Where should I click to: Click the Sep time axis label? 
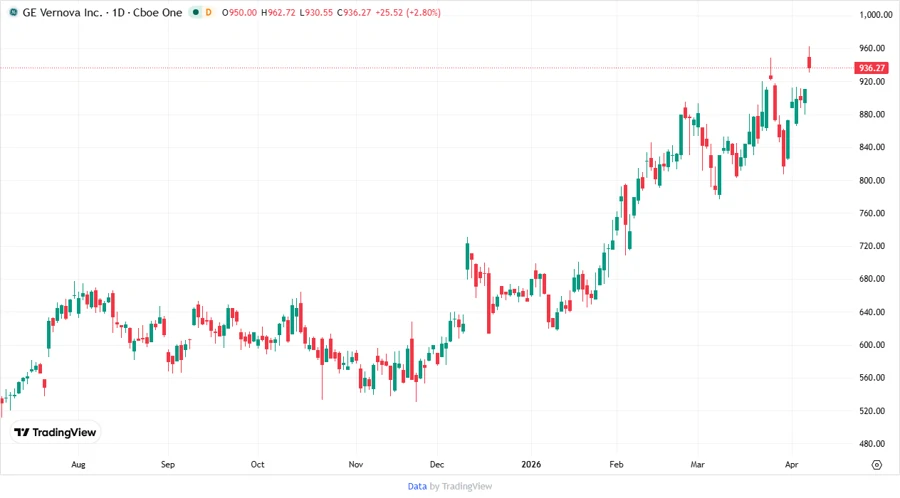168,464
